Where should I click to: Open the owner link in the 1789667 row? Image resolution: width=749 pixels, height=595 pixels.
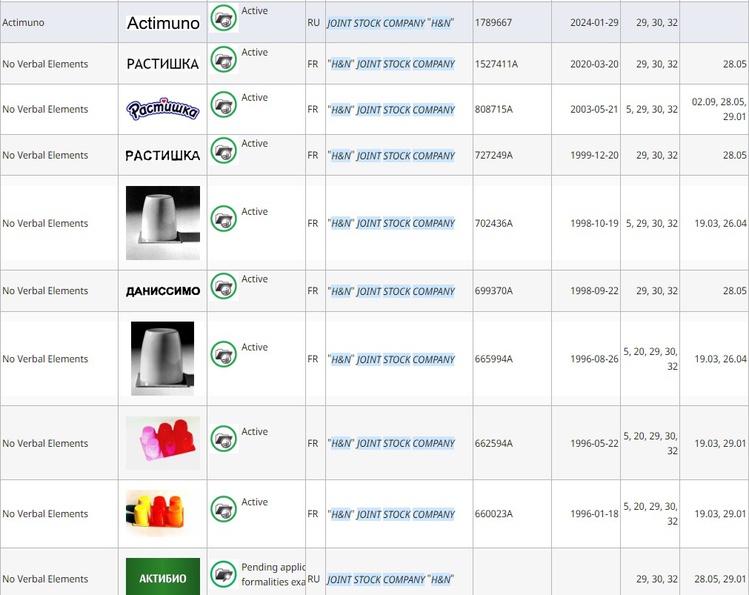(390, 23)
